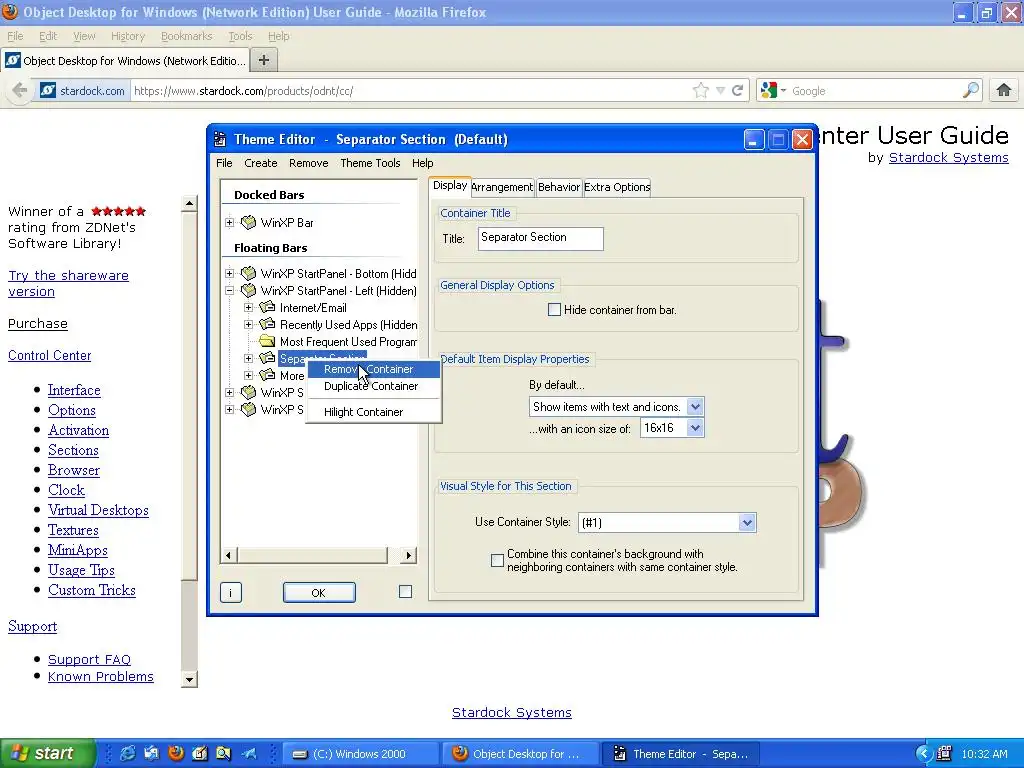Switch to the Arrangement tab
The width and height of the screenshot is (1024, 768).
pos(502,187)
